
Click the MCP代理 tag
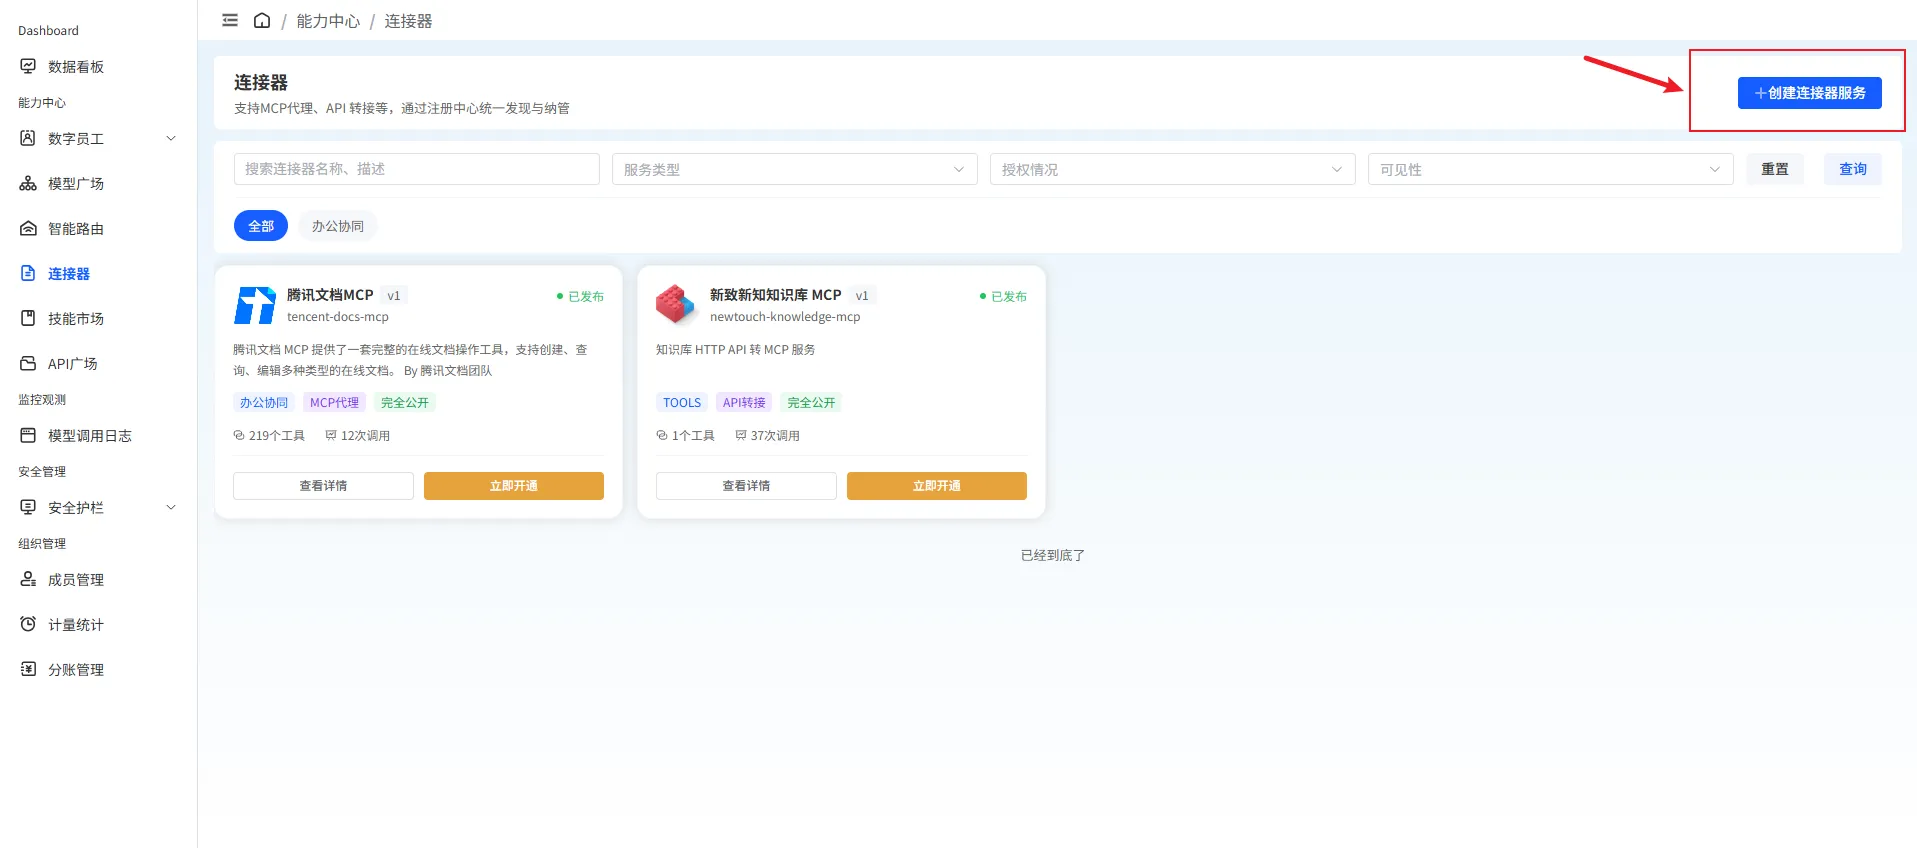334,402
